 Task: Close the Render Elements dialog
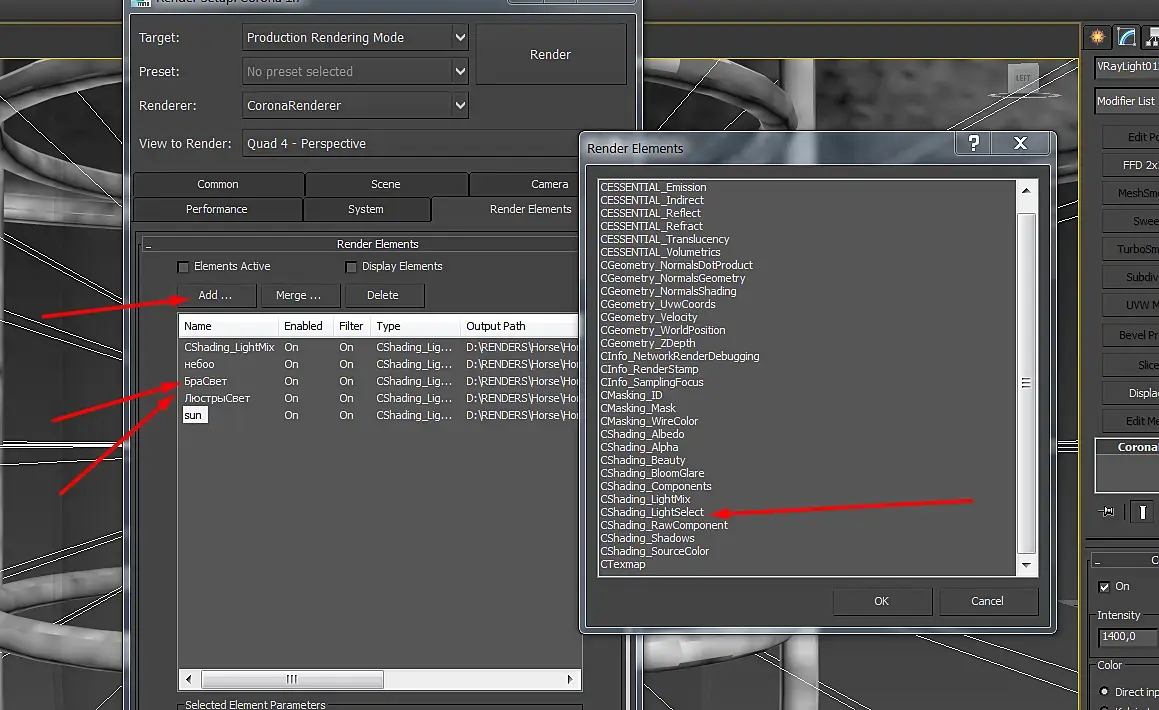click(1020, 143)
